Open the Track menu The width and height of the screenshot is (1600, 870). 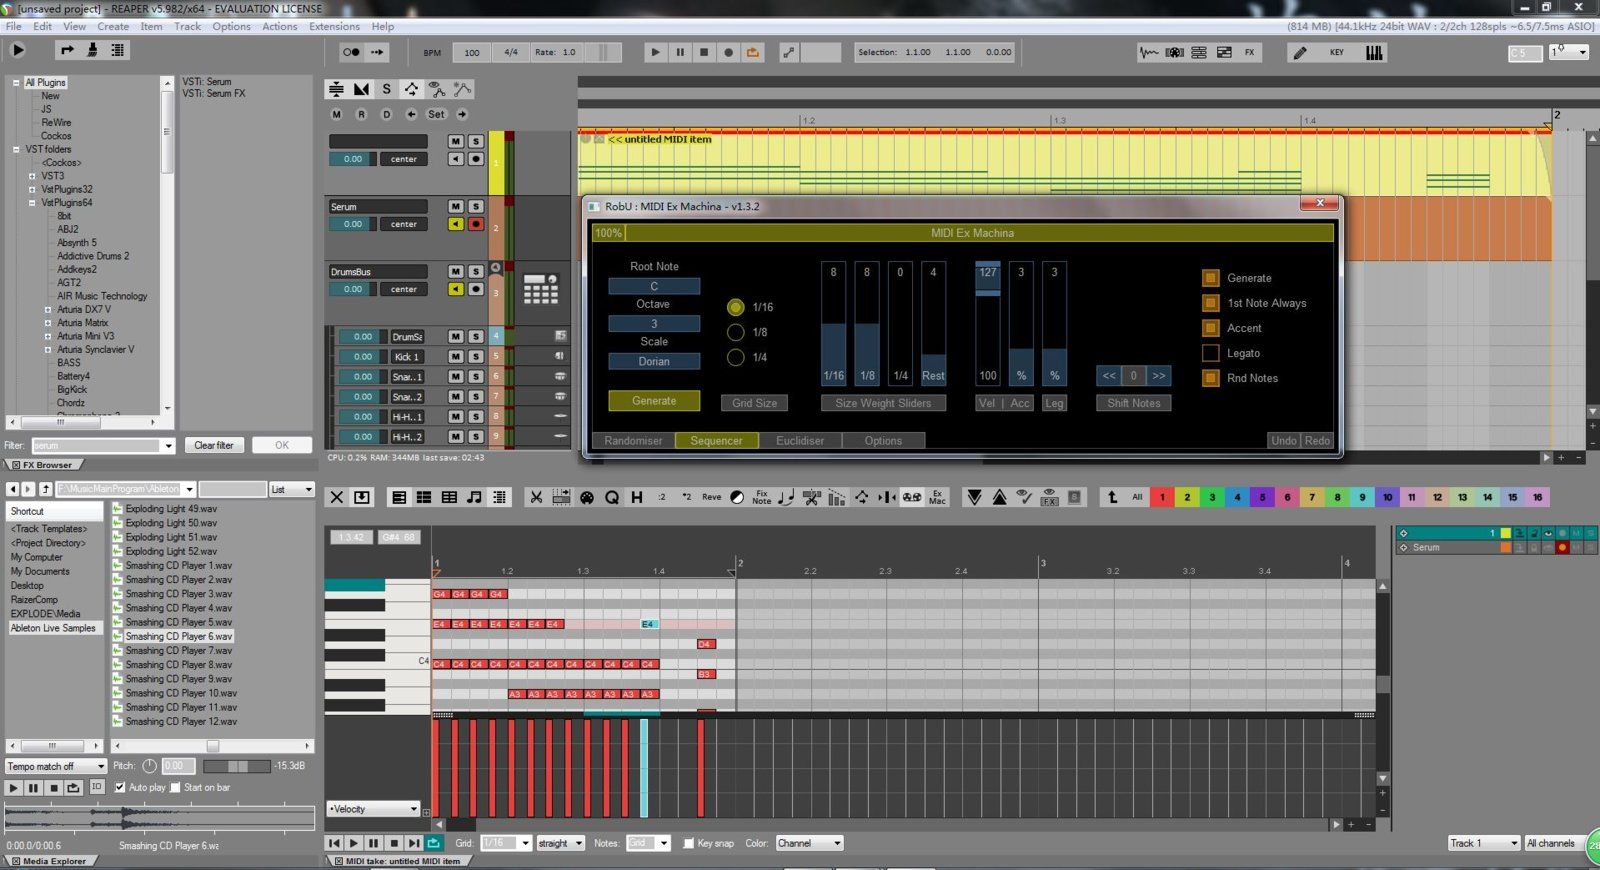coord(188,26)
